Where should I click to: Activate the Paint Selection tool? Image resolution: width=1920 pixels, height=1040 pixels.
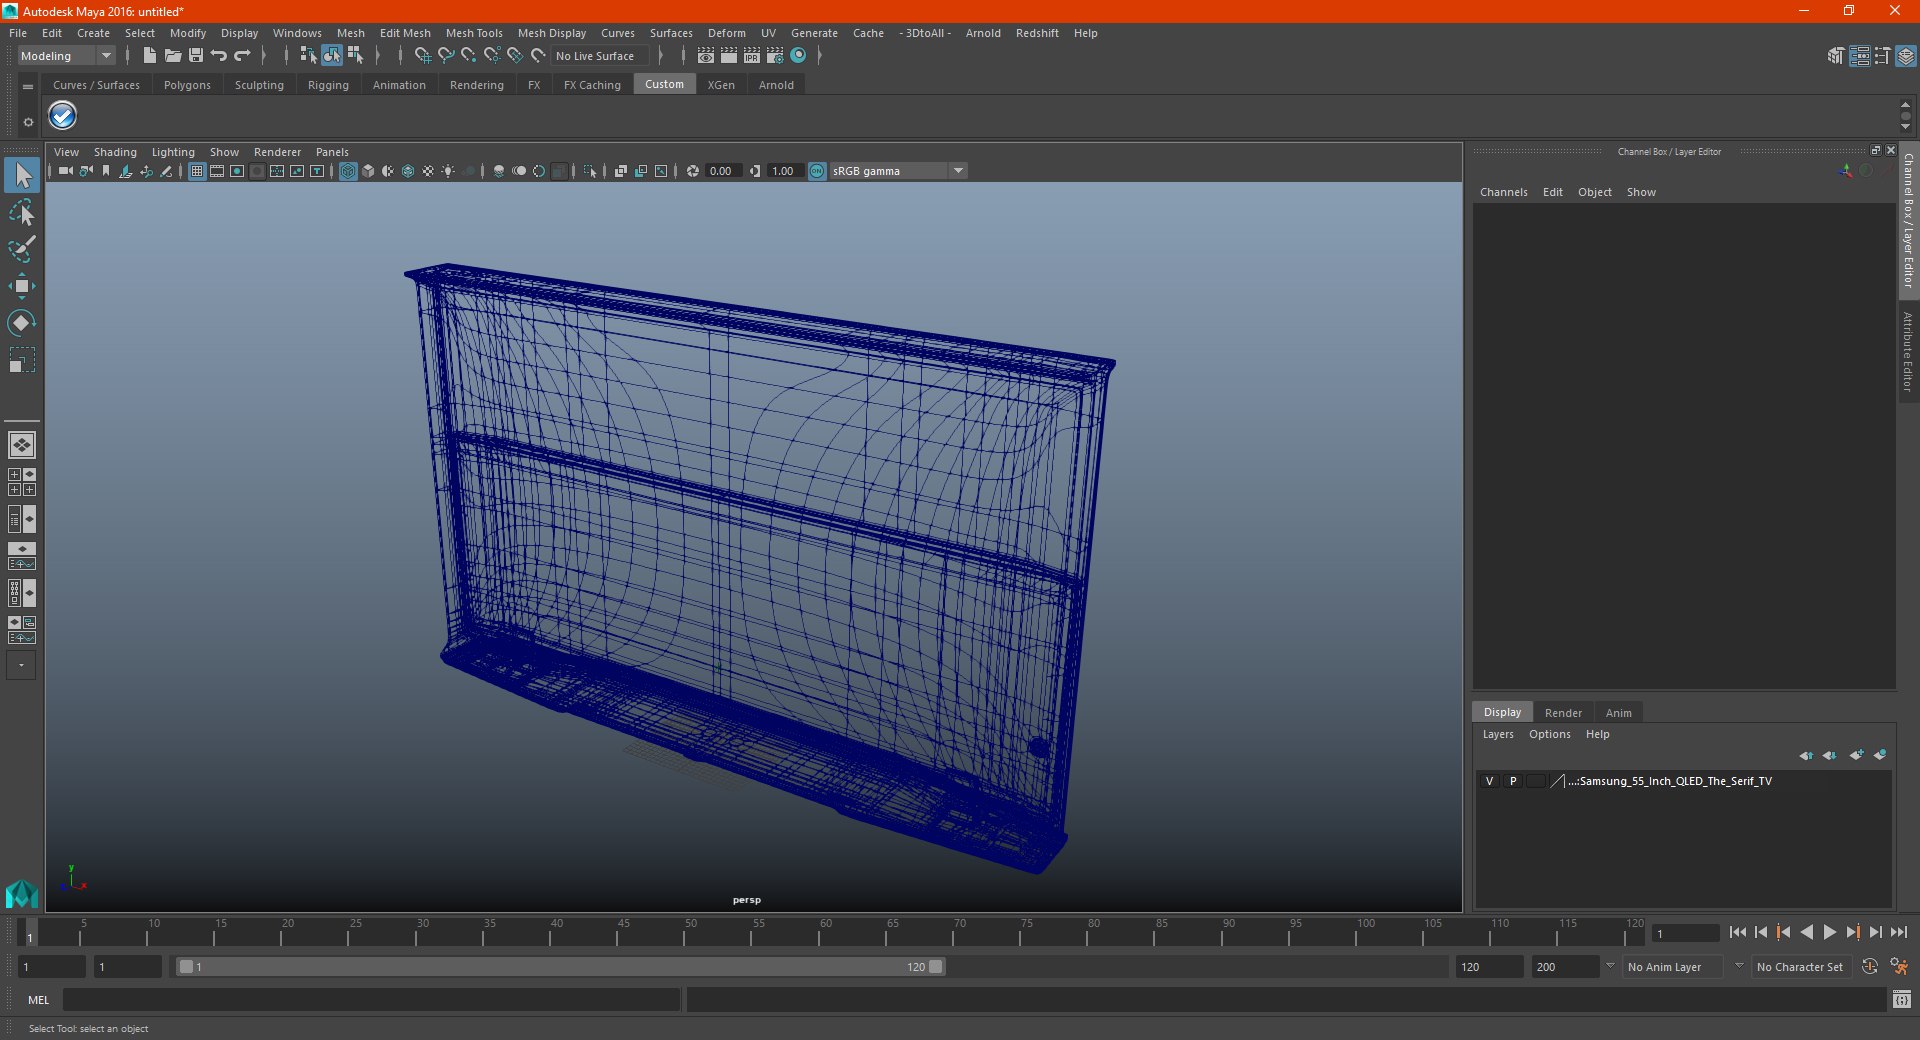pyautogui.click(x=22, y=249)
